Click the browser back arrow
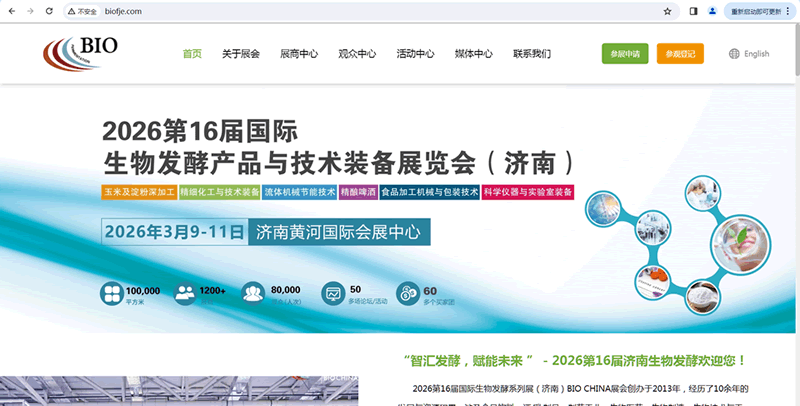 tap(11, 11)
